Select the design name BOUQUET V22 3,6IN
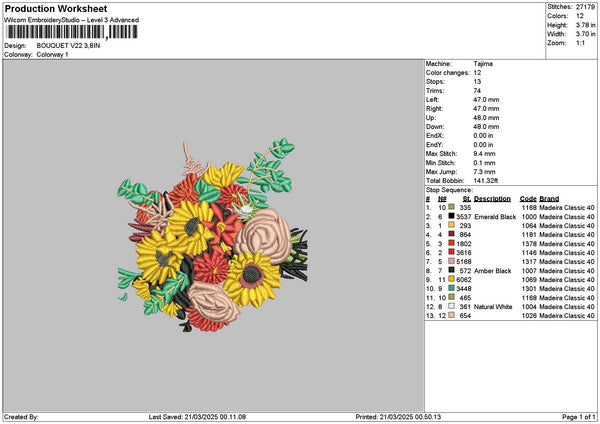600x424 pixels. point(69,45)
